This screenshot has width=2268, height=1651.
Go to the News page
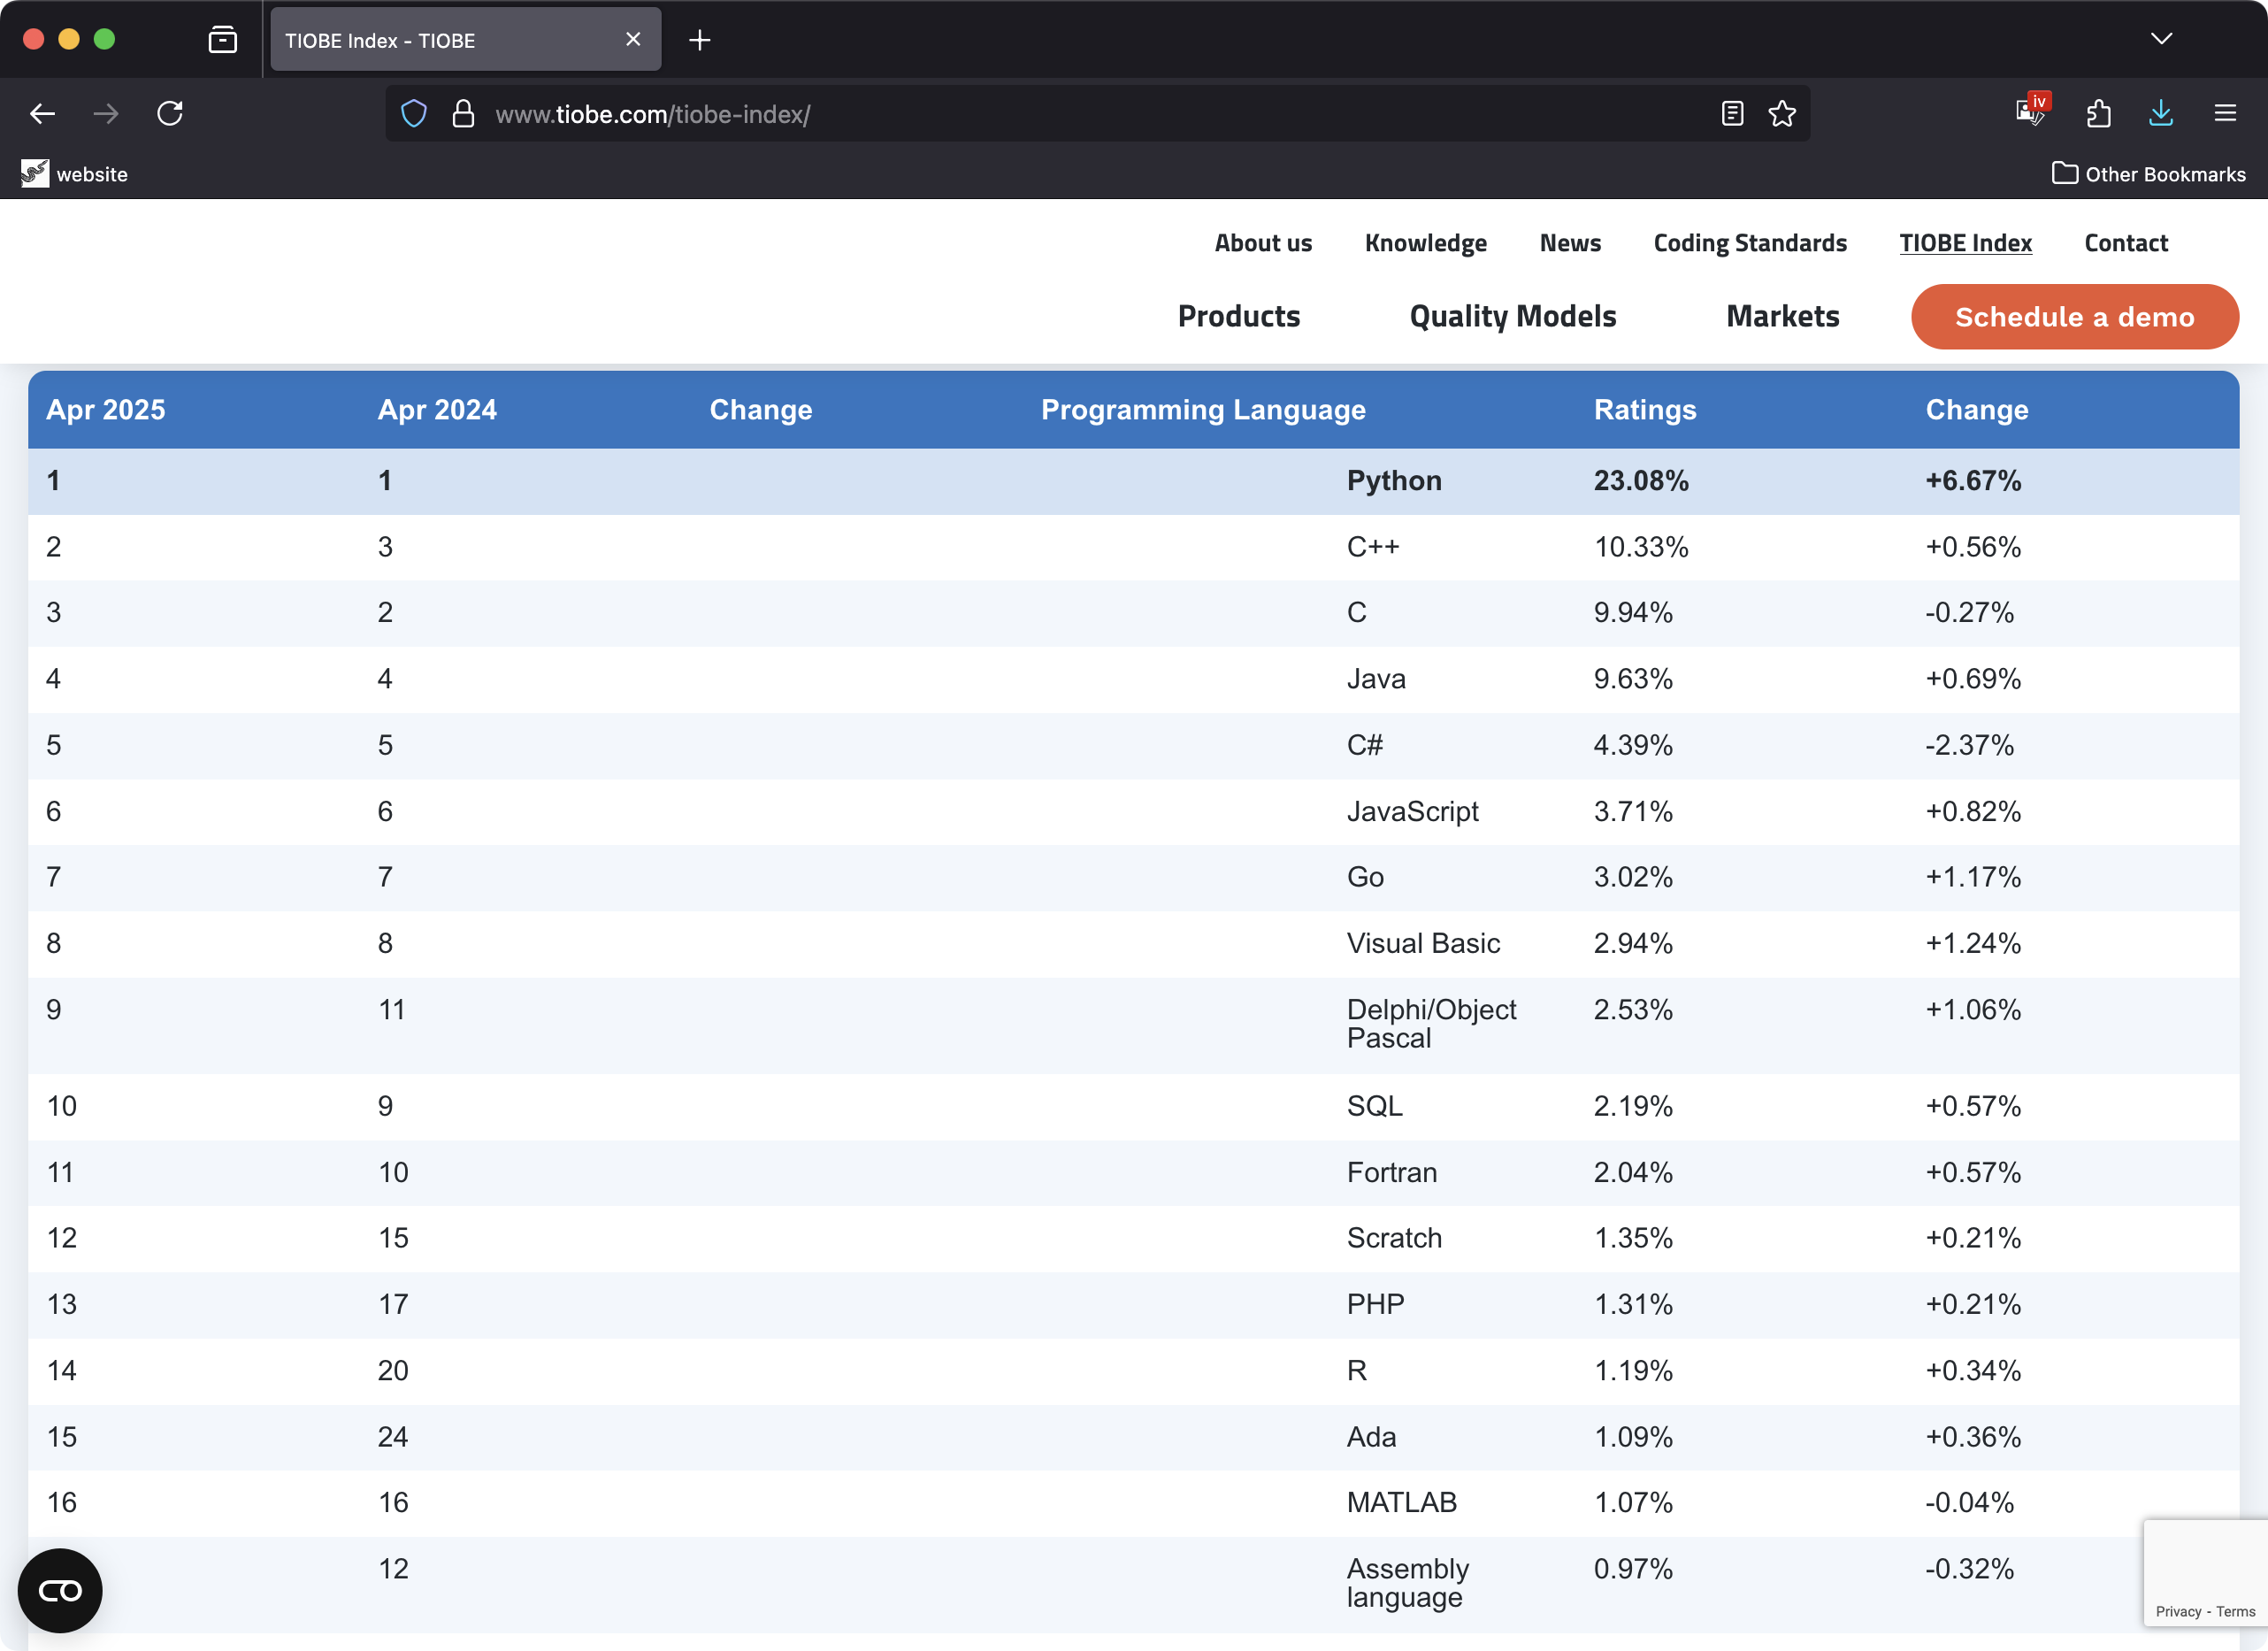pos(1570,243)
